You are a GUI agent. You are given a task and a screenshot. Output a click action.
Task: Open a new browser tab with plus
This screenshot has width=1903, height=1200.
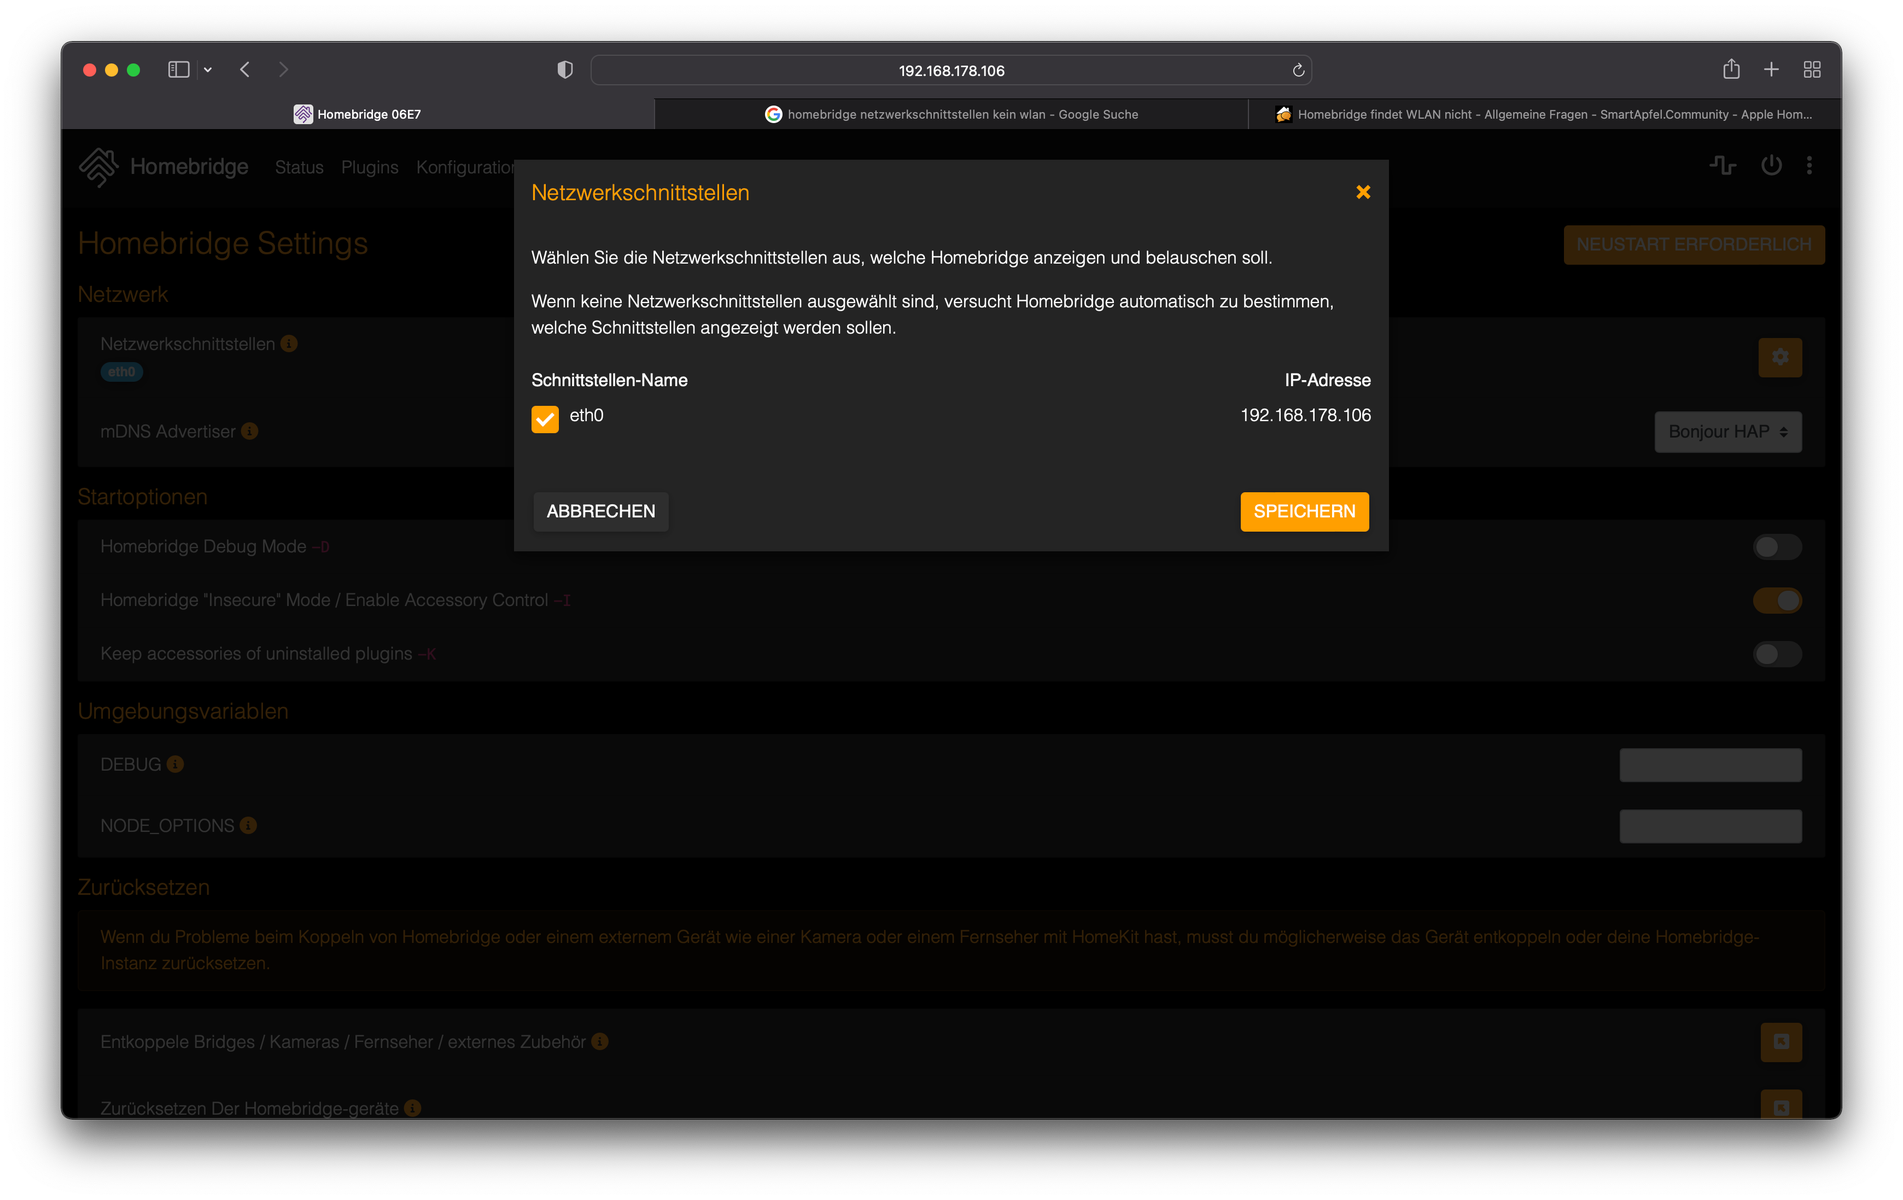1771,69
